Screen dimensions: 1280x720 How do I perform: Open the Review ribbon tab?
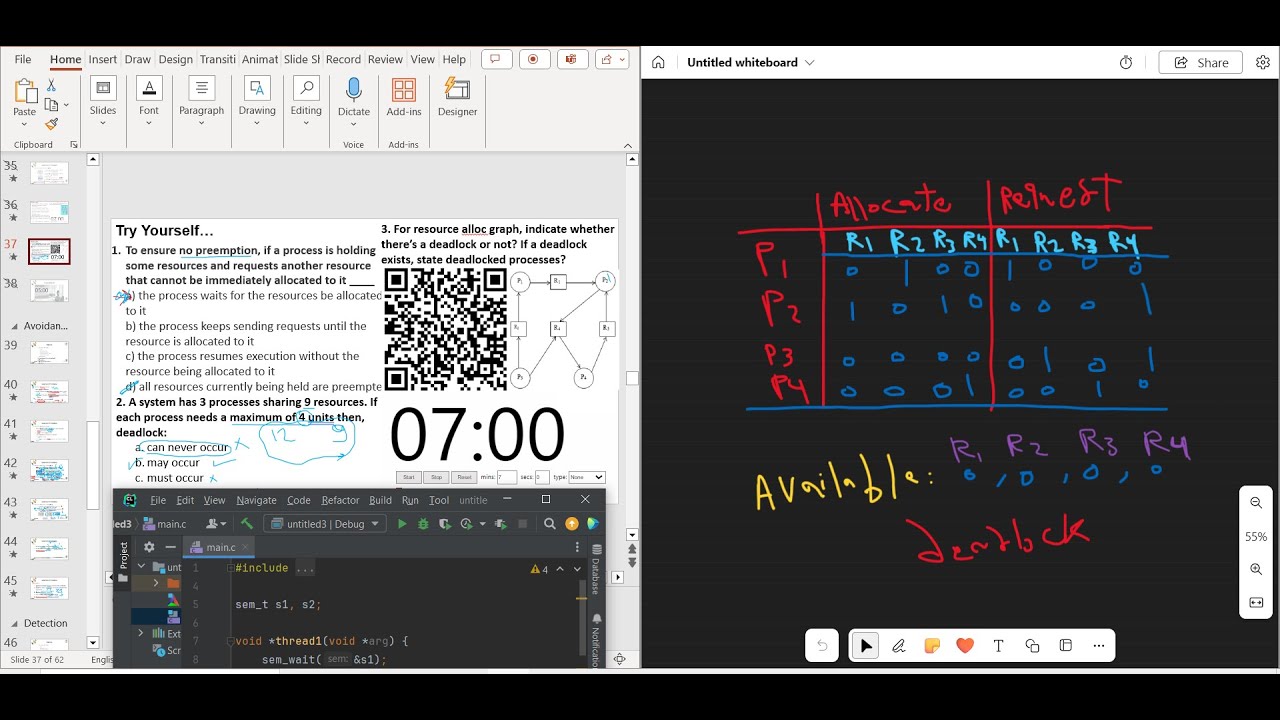pos(385,59)
